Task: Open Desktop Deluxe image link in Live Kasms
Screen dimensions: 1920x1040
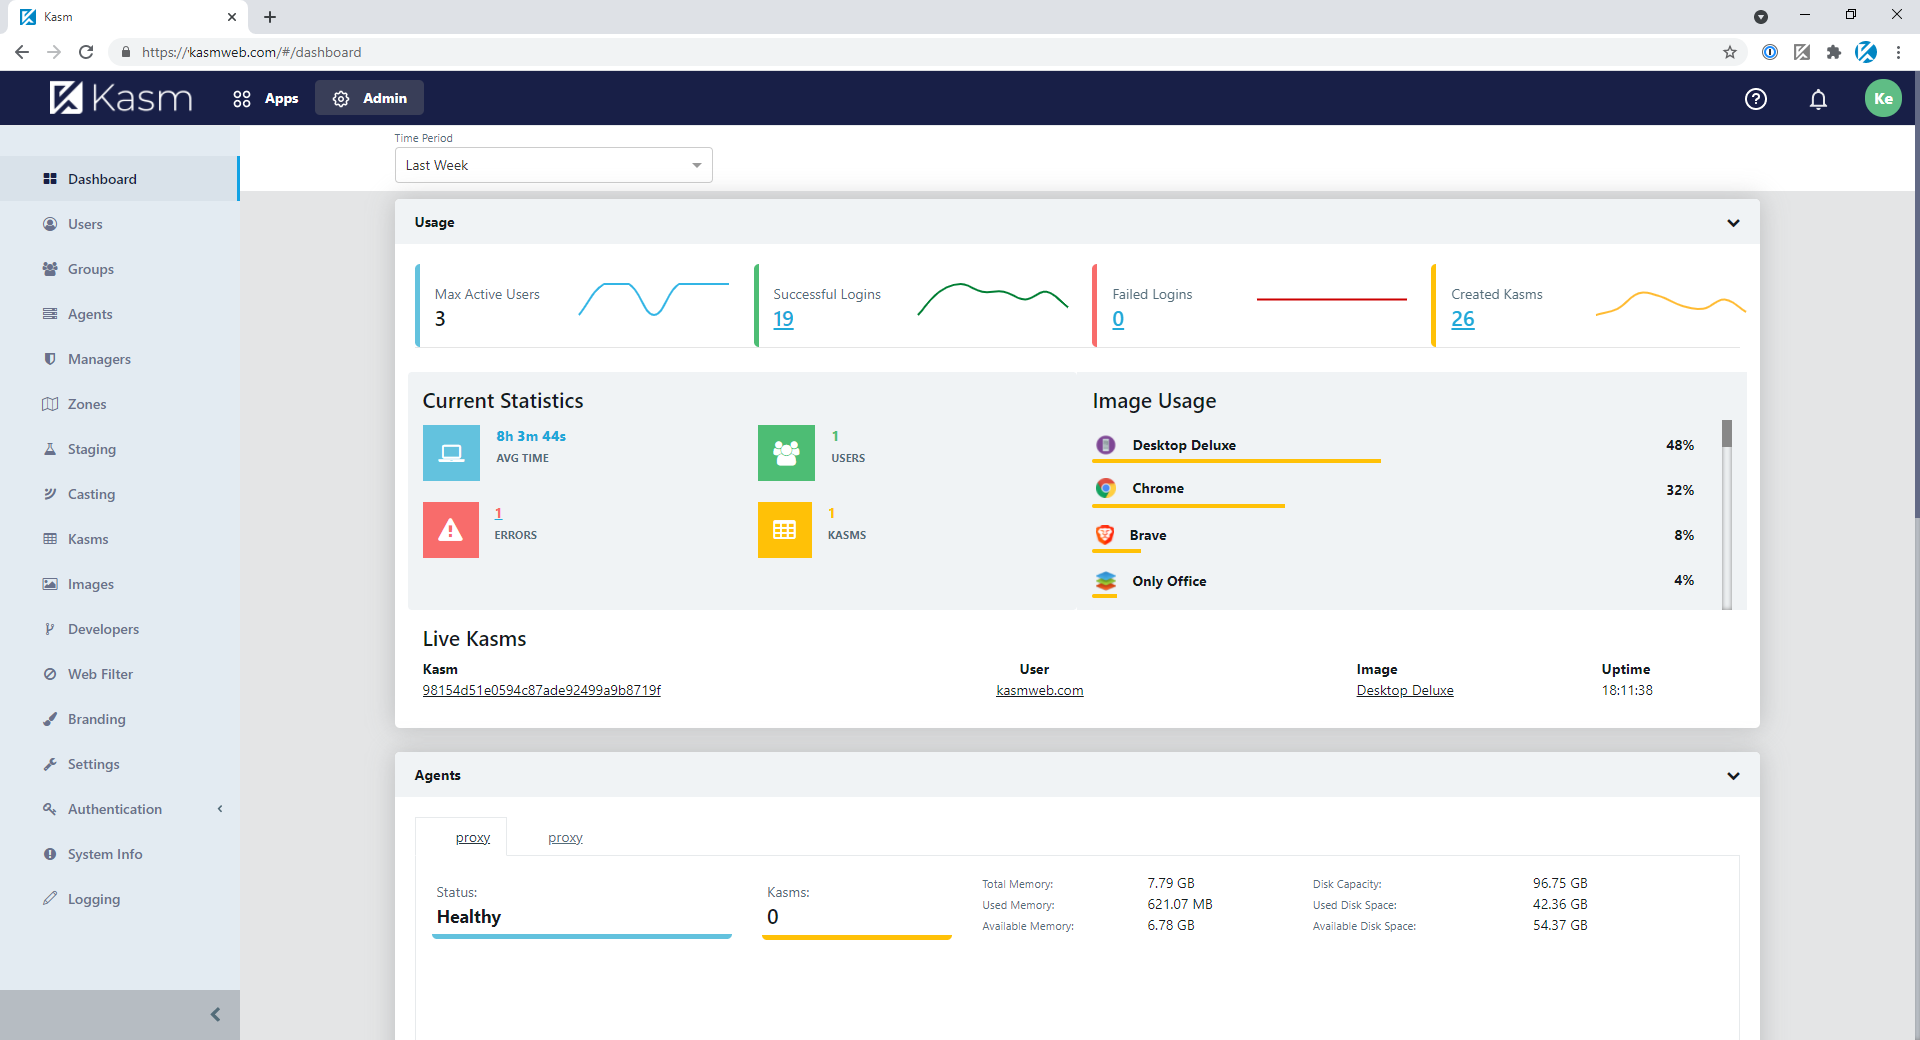Action: pos(1405,690)
